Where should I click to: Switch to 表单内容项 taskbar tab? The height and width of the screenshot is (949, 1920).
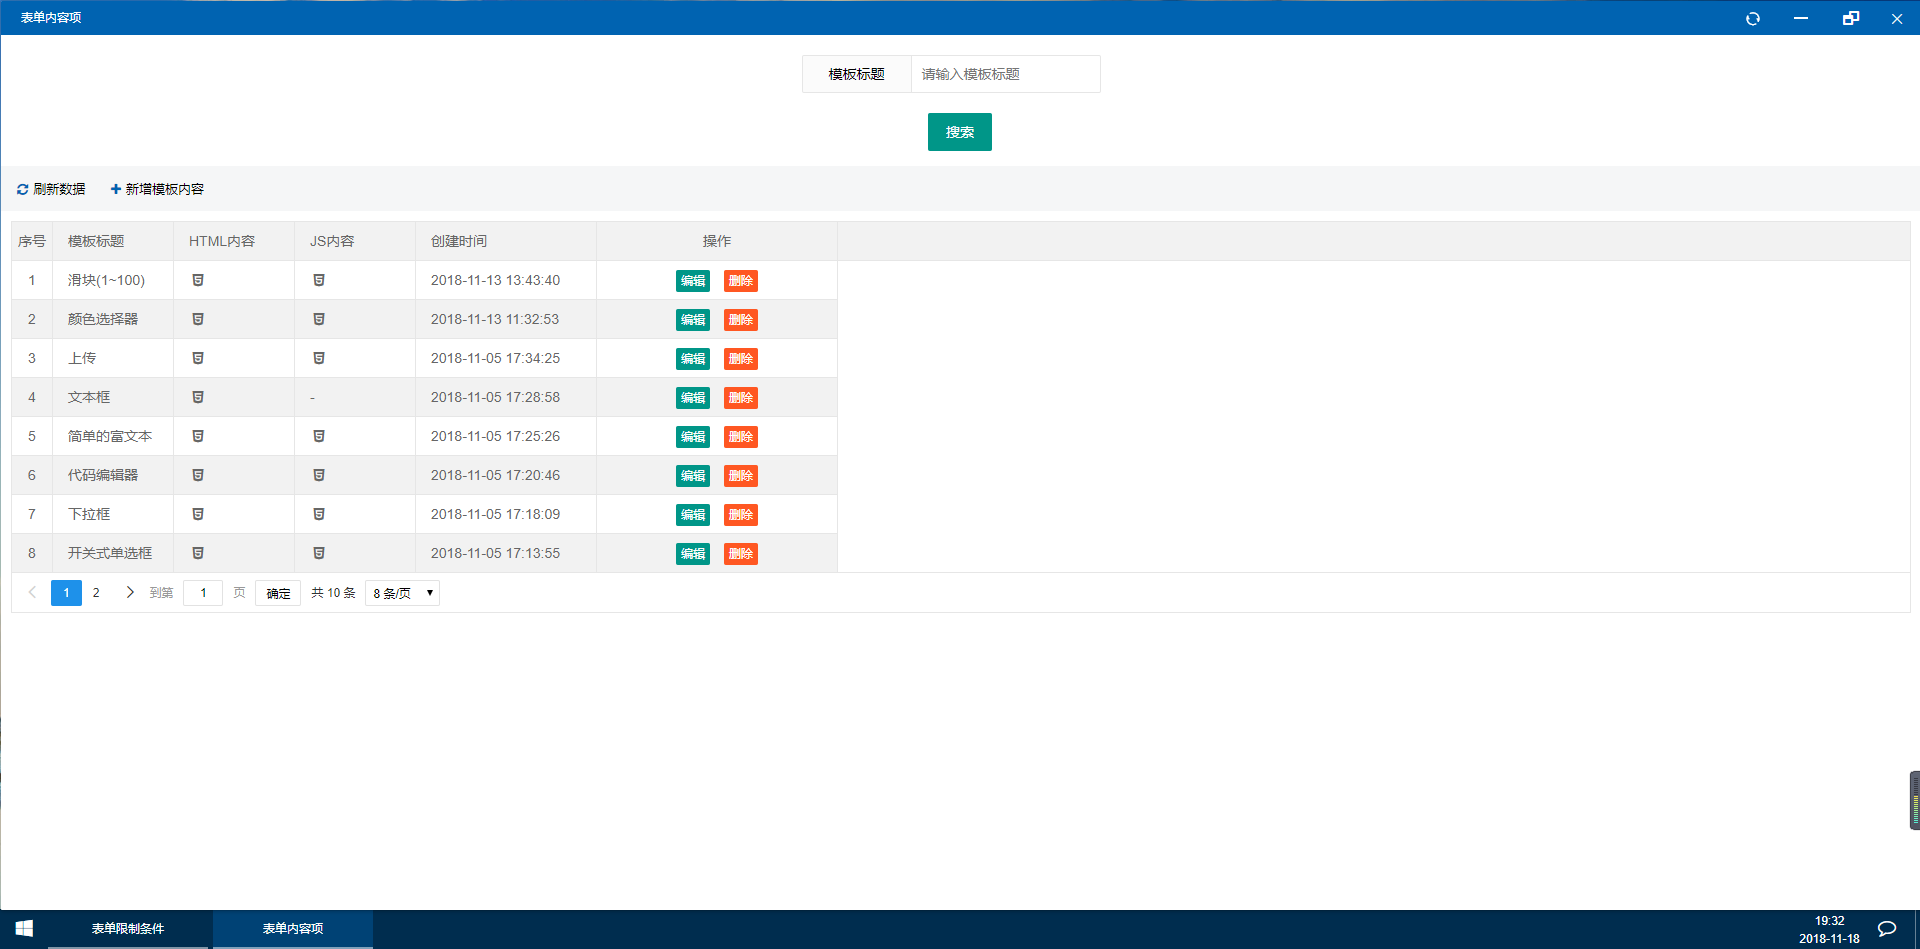coord(293,929)
